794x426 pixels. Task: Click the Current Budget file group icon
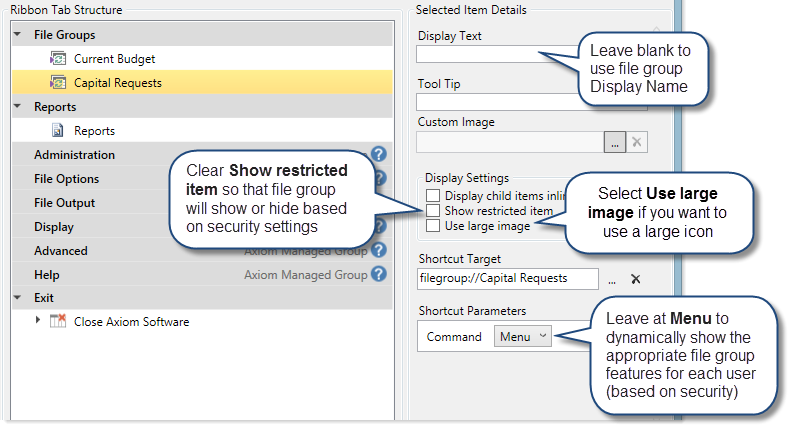[x=58, y=59]
